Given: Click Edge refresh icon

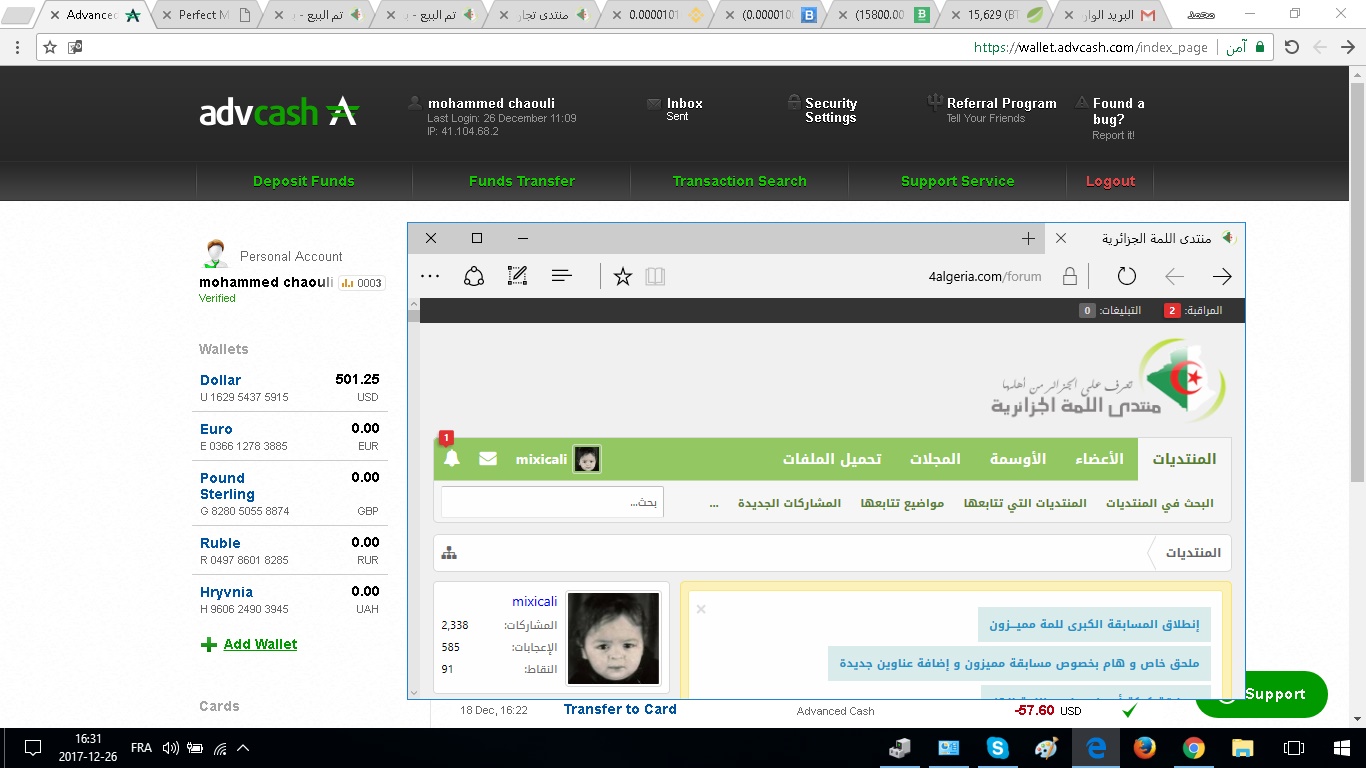Looking at the screenshot, I should coord(1127,277).
